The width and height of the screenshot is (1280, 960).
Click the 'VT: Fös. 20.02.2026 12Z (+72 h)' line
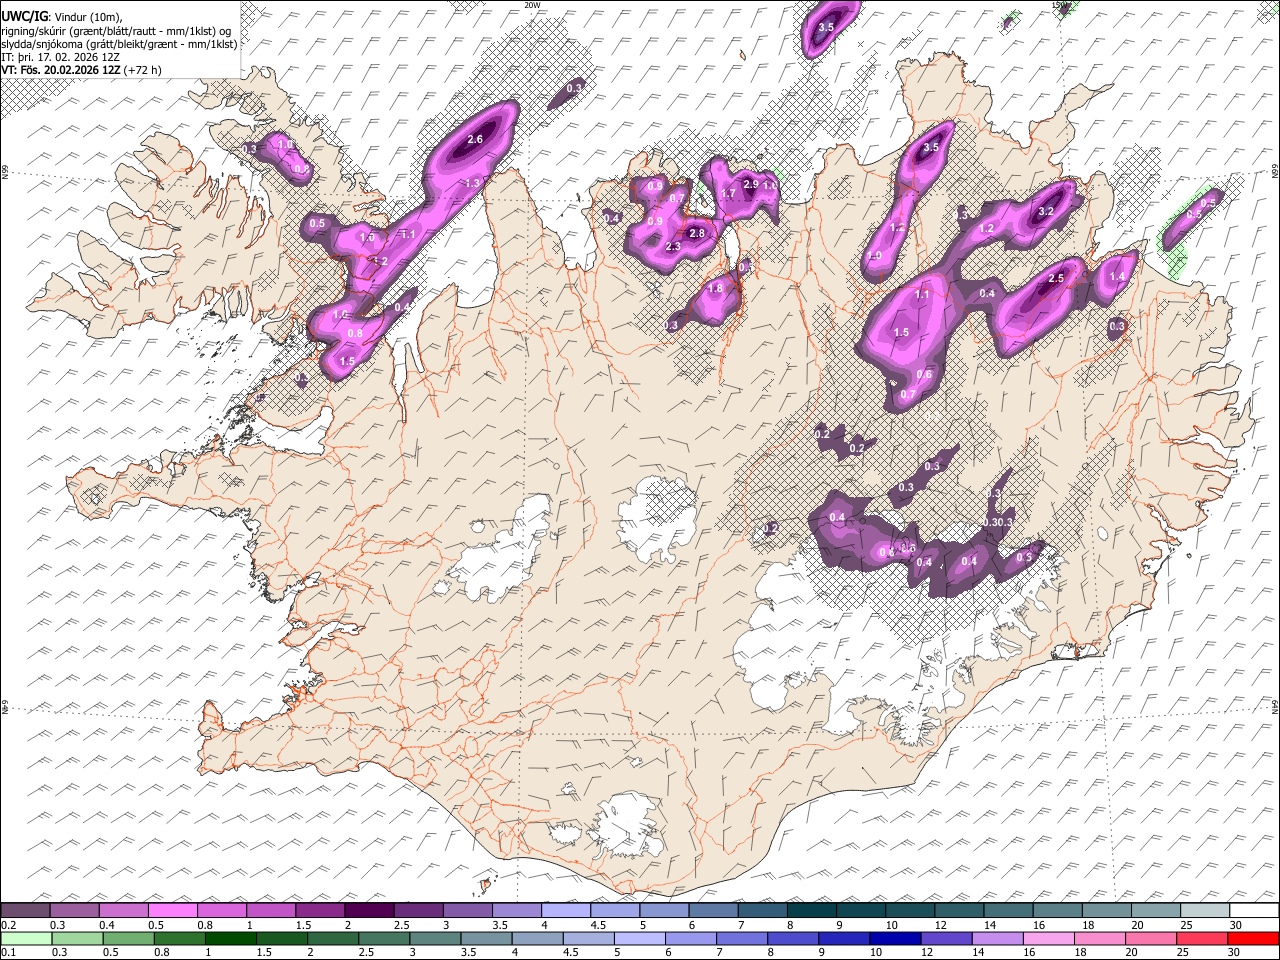(x=81, y=70)
